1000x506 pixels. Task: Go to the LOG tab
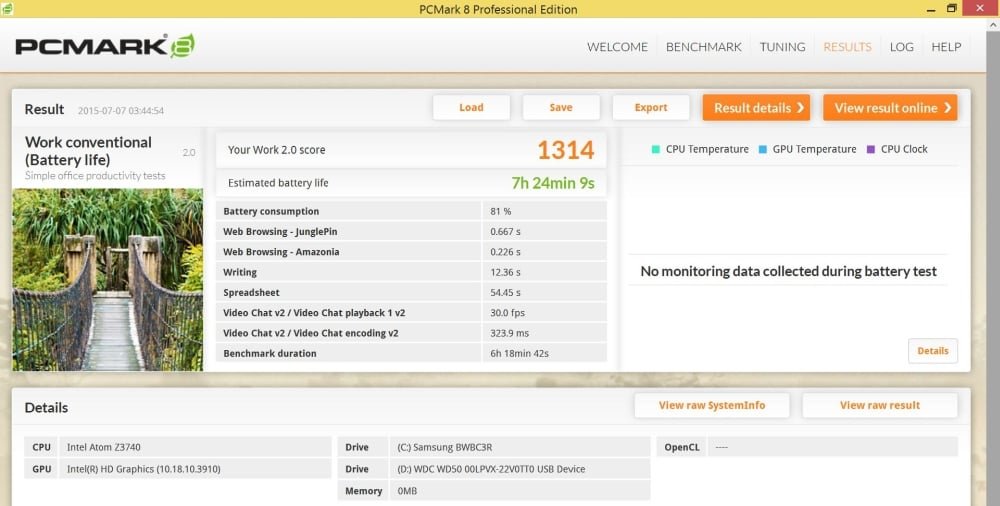click(x=902, y=47)
